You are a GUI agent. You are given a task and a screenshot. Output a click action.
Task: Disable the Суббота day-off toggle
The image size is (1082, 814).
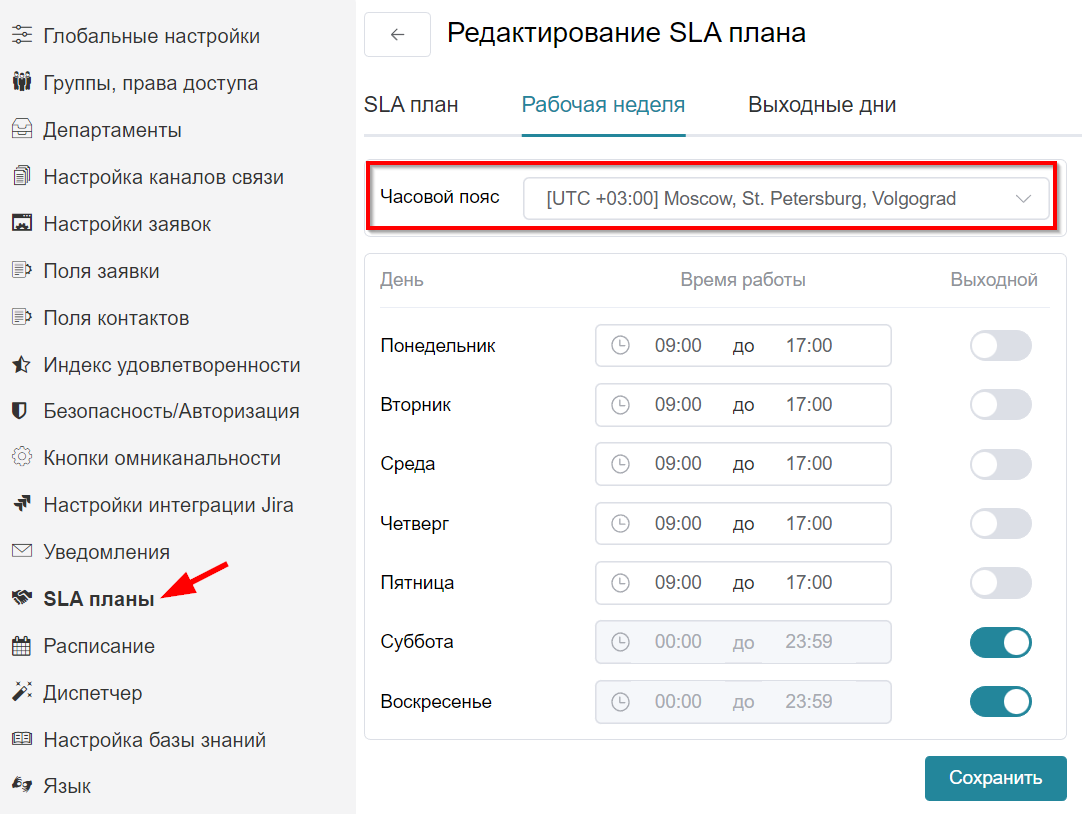click(1001, 642)
